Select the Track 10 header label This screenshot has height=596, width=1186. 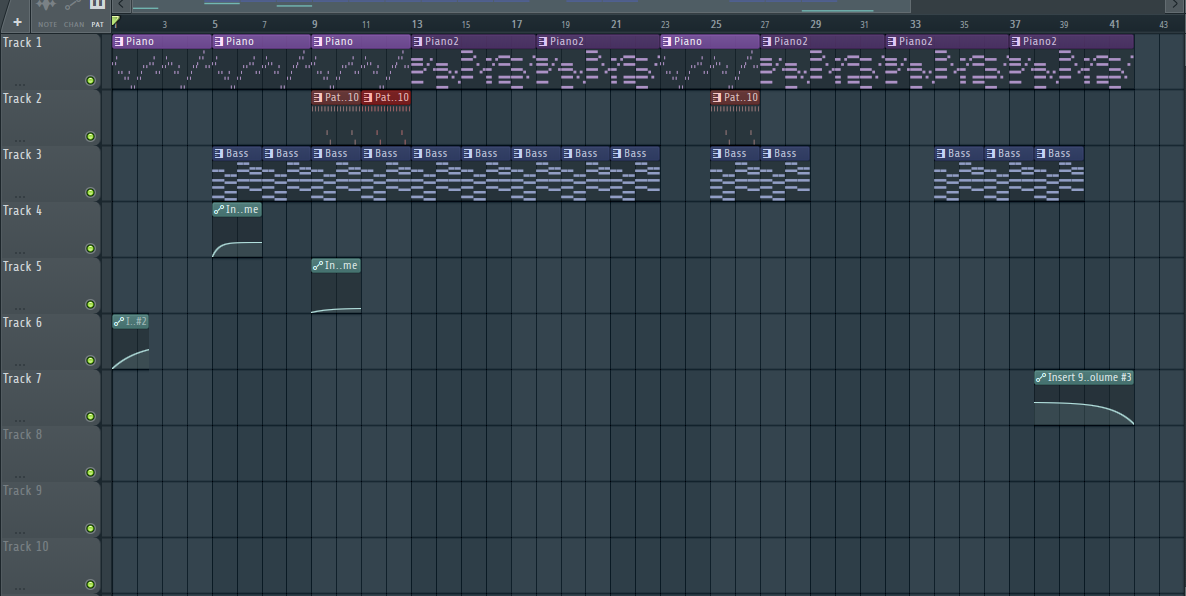tap(26, 546)
